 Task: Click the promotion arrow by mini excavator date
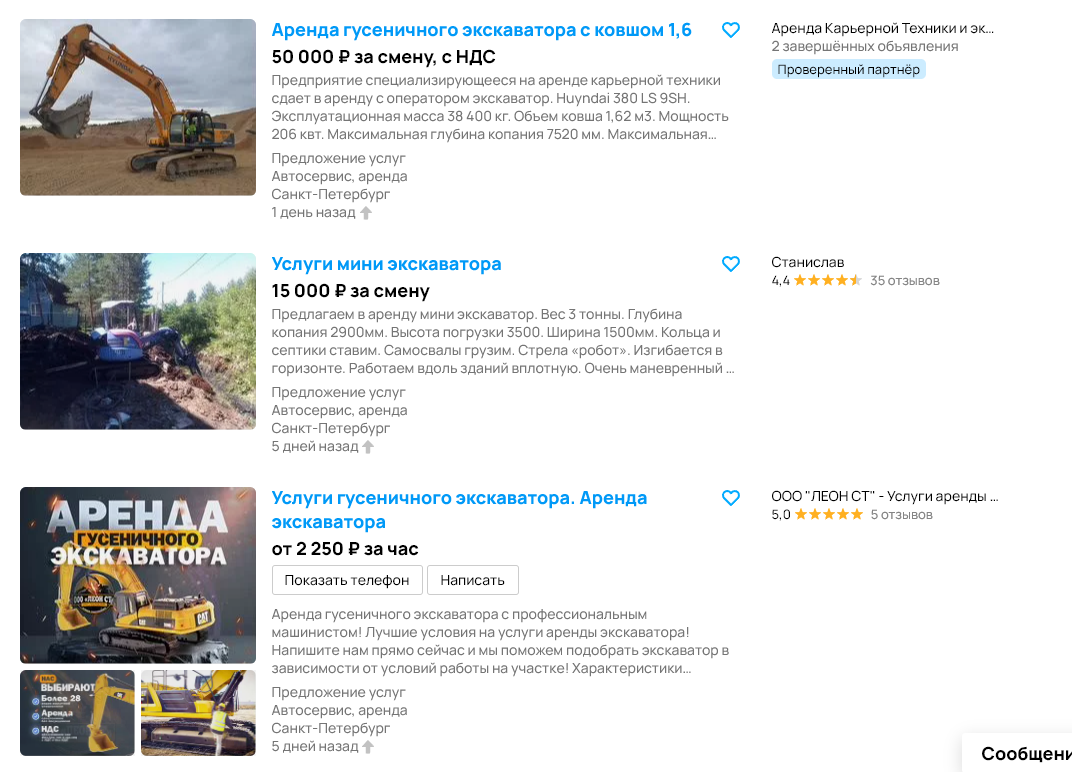coord(368,447)
